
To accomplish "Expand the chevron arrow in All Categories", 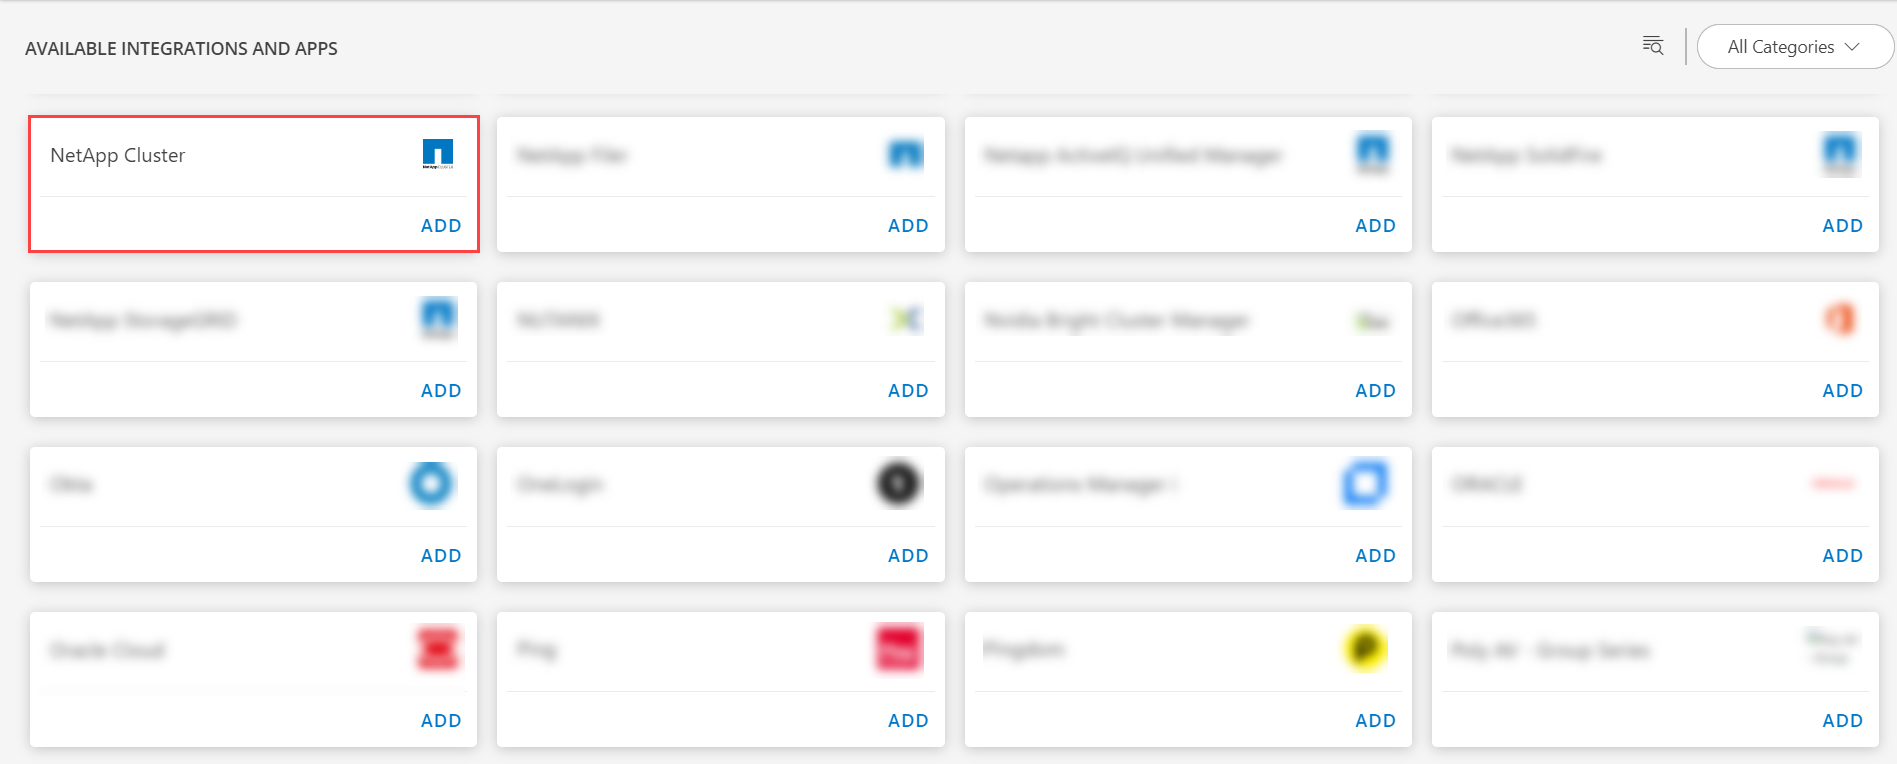I will [1852, 47].
